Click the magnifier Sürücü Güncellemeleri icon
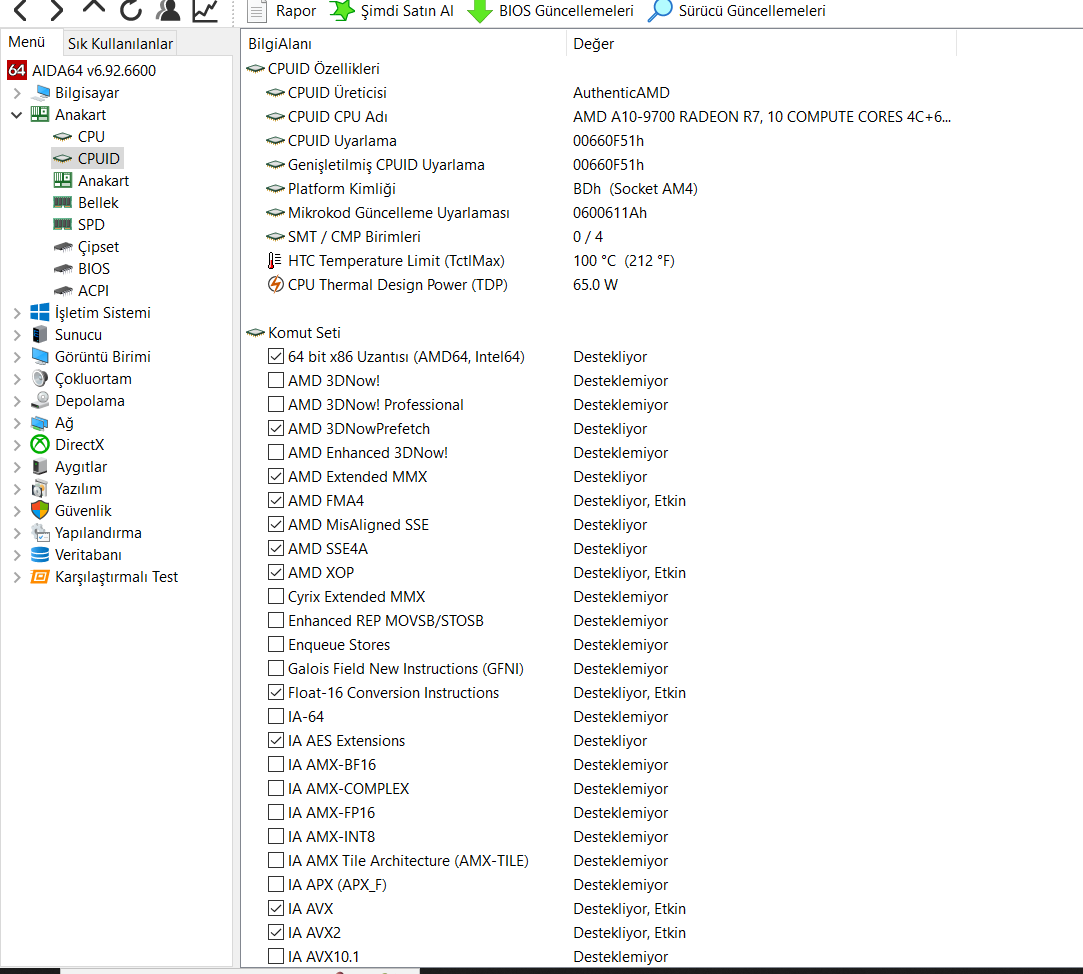Viewport: 1083px width, 974px height. 660,10
